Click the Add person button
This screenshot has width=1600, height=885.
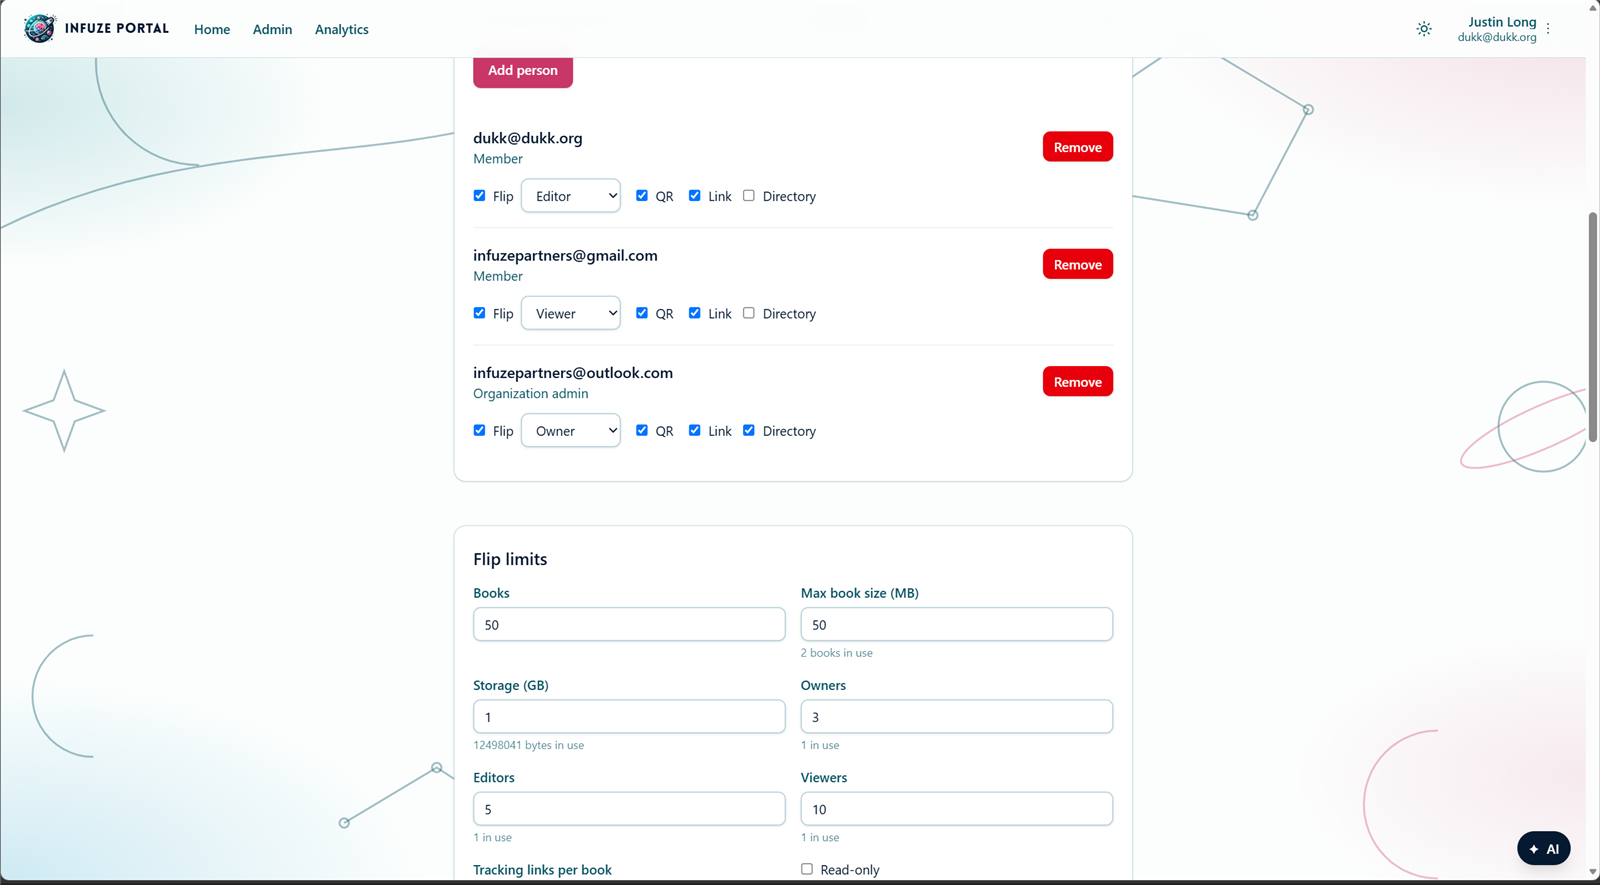pos(523,71)
